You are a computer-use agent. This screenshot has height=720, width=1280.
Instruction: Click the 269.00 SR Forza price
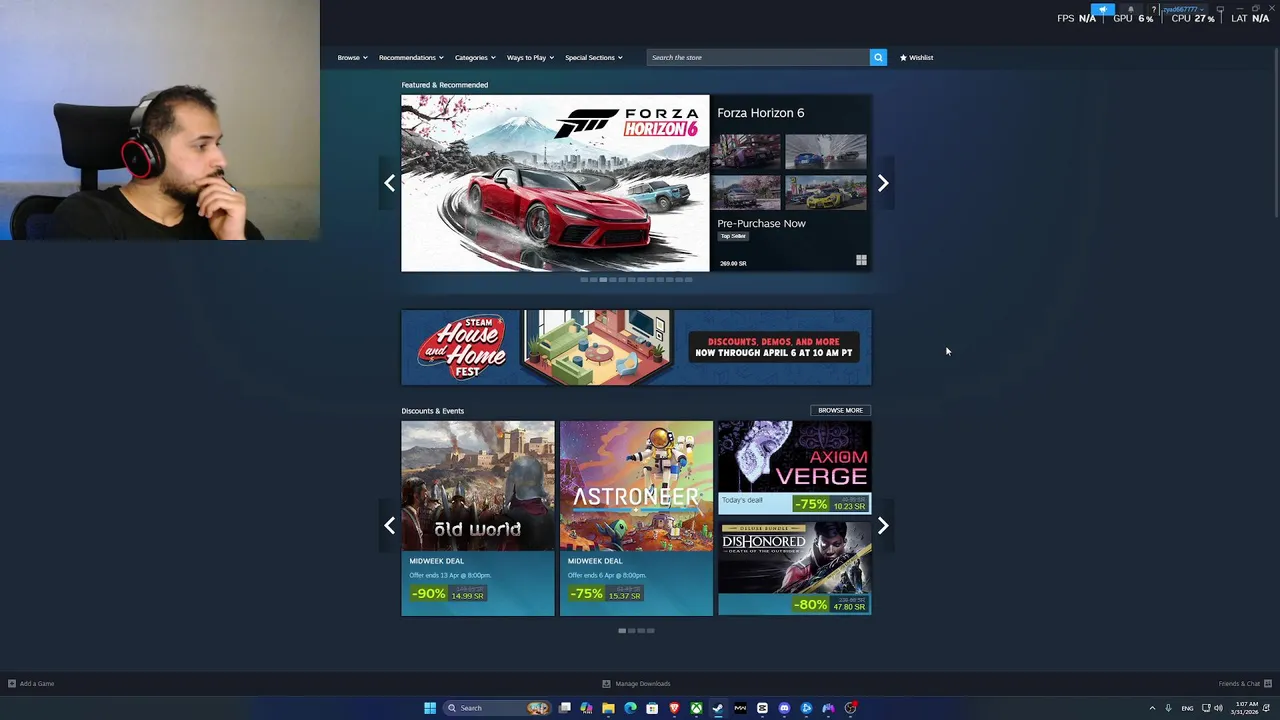[x=733, y=264]
